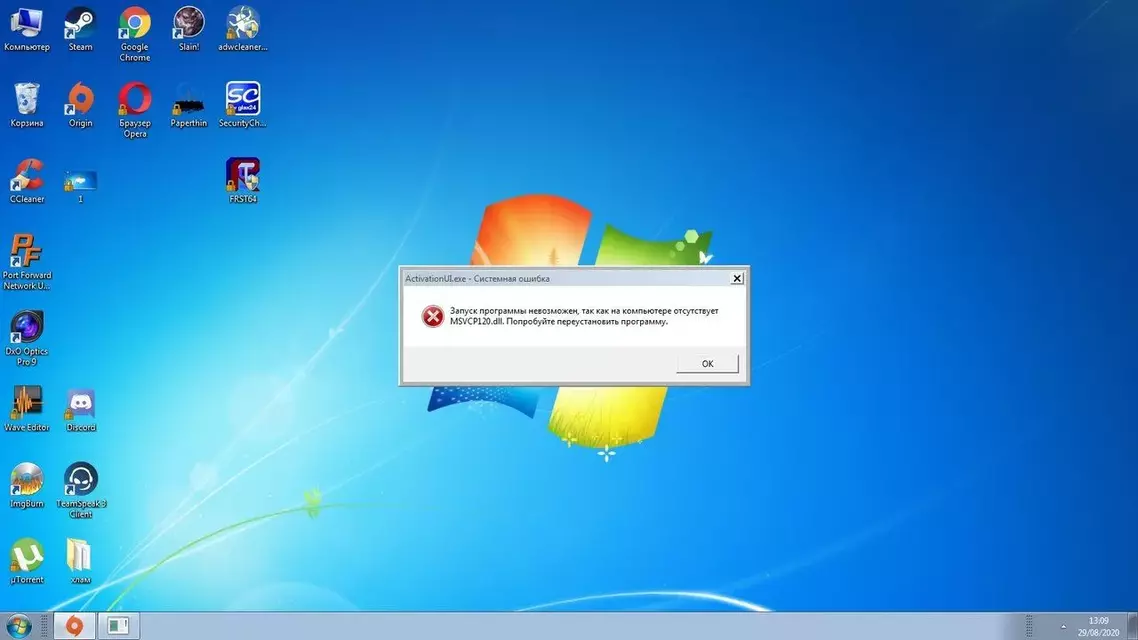Open Google Chrome desktop shortcut
Viewport: 1138px width, 640px height.
click(x=134, y=34)
